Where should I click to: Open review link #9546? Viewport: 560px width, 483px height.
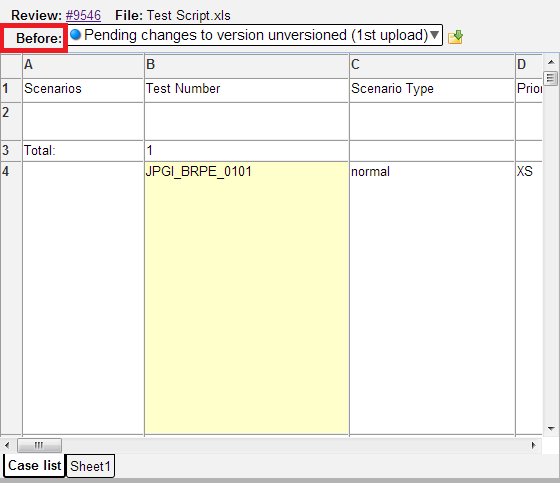(x=83, y=15)
